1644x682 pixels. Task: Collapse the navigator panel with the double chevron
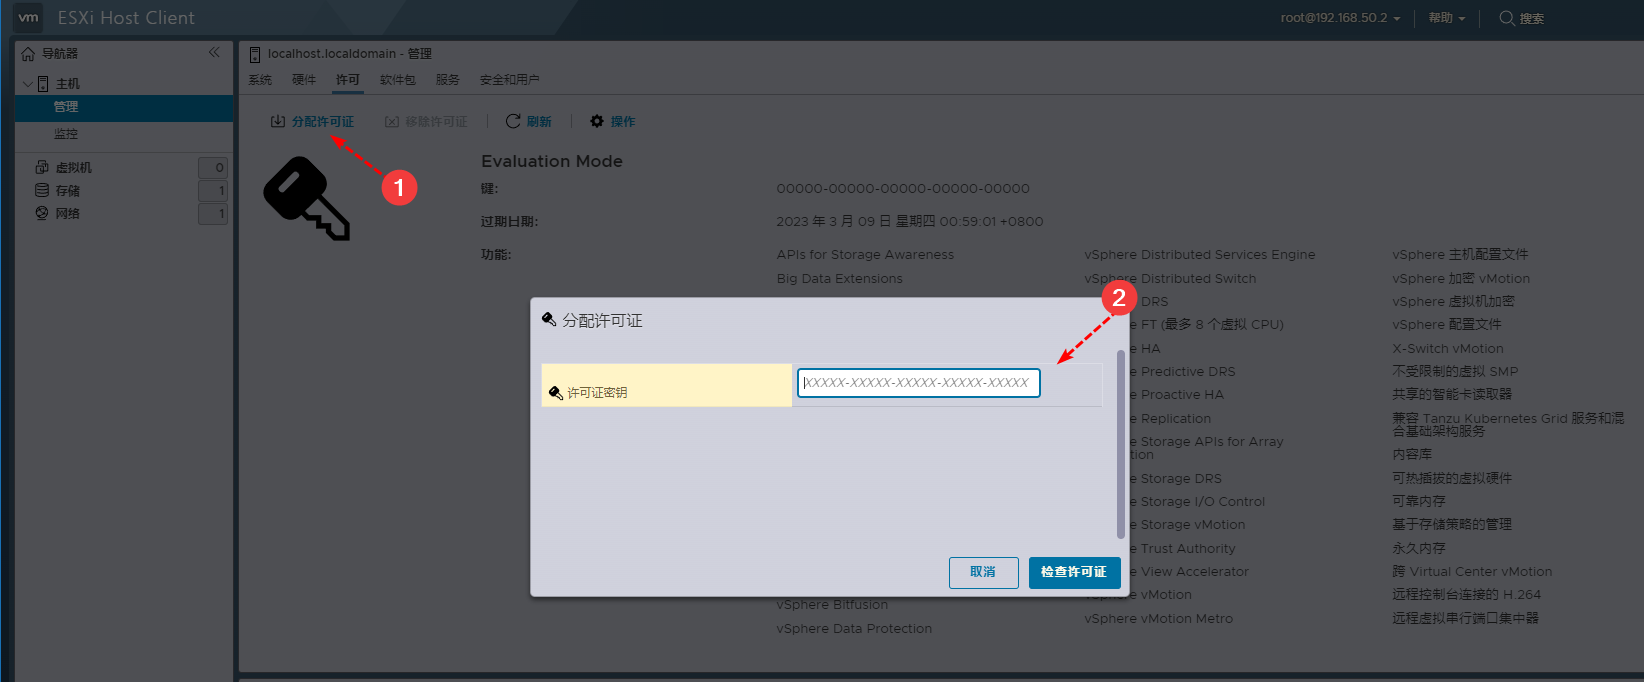214,53
